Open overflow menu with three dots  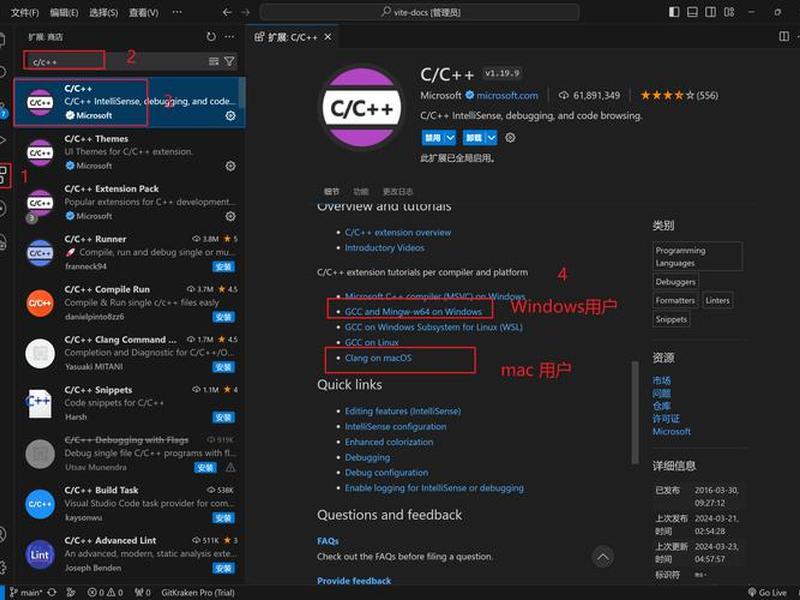pyautogui.click(x=177, y=12)
